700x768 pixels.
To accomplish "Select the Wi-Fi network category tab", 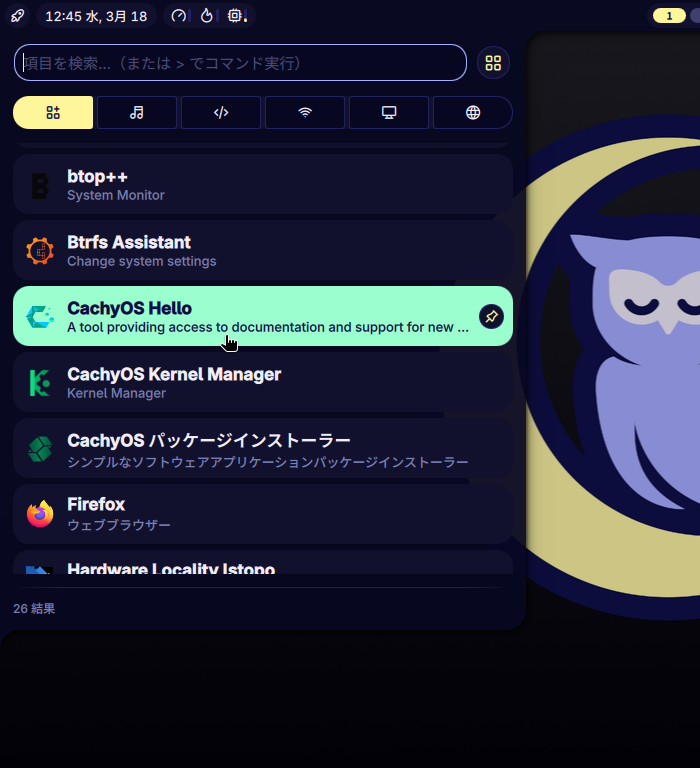I will (x=305, y=113).
